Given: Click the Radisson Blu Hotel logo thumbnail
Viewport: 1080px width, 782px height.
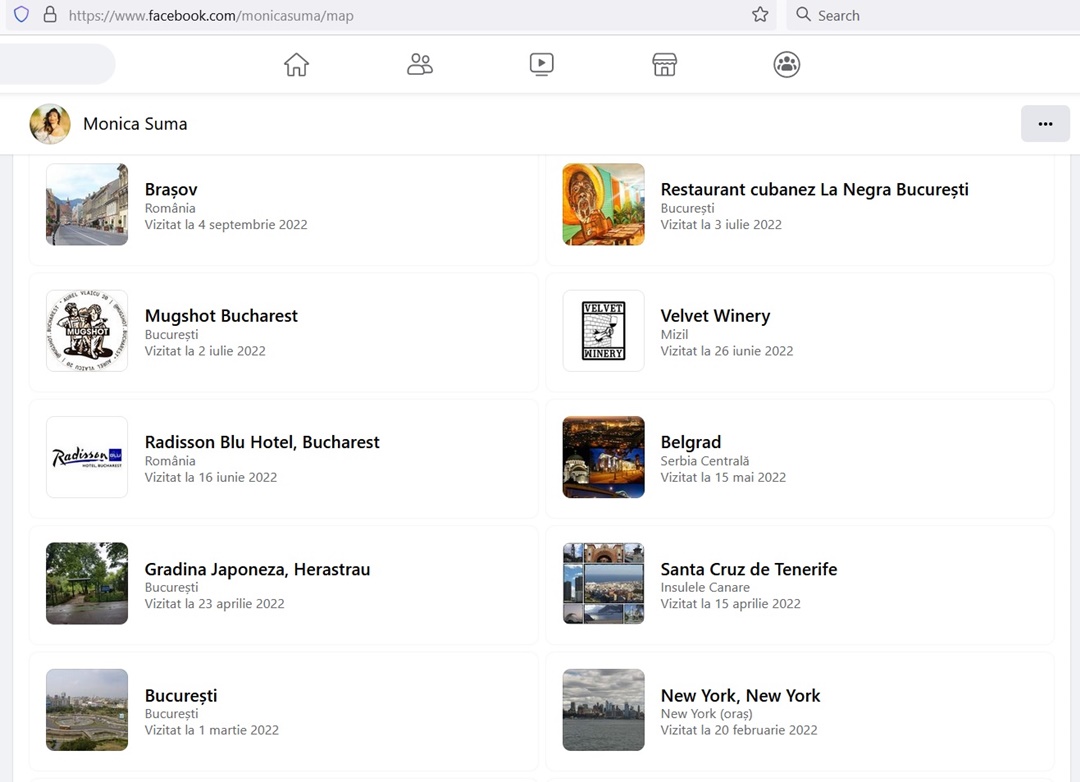Looking at the screenshot, I should (x=87, y=457).
